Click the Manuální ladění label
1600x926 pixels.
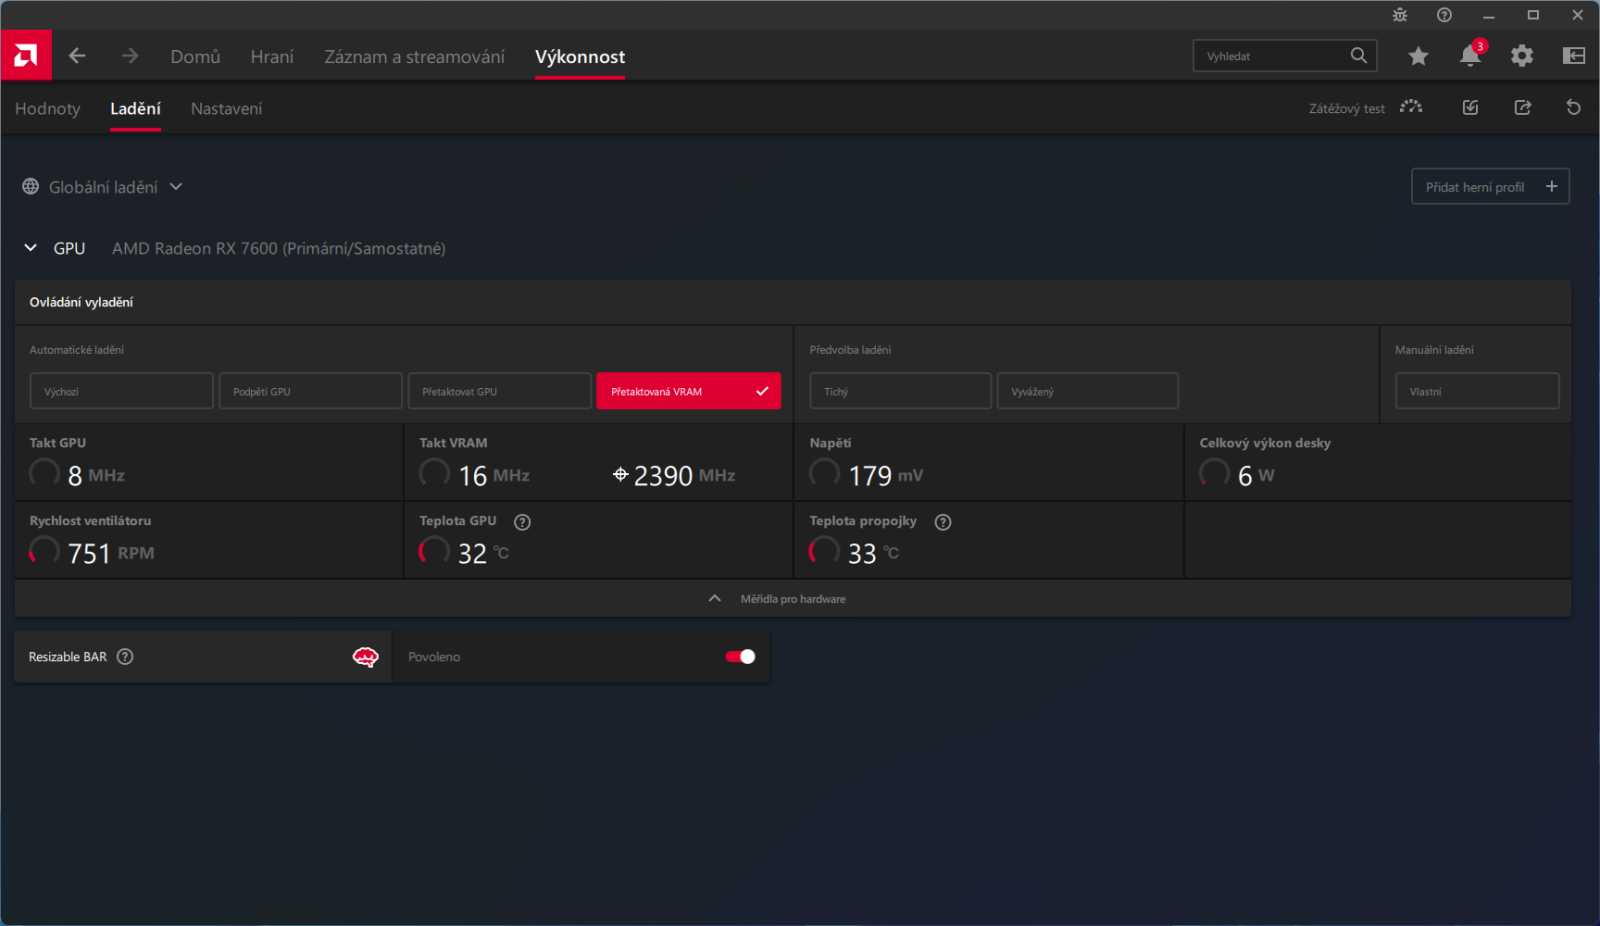[1434, 350]
